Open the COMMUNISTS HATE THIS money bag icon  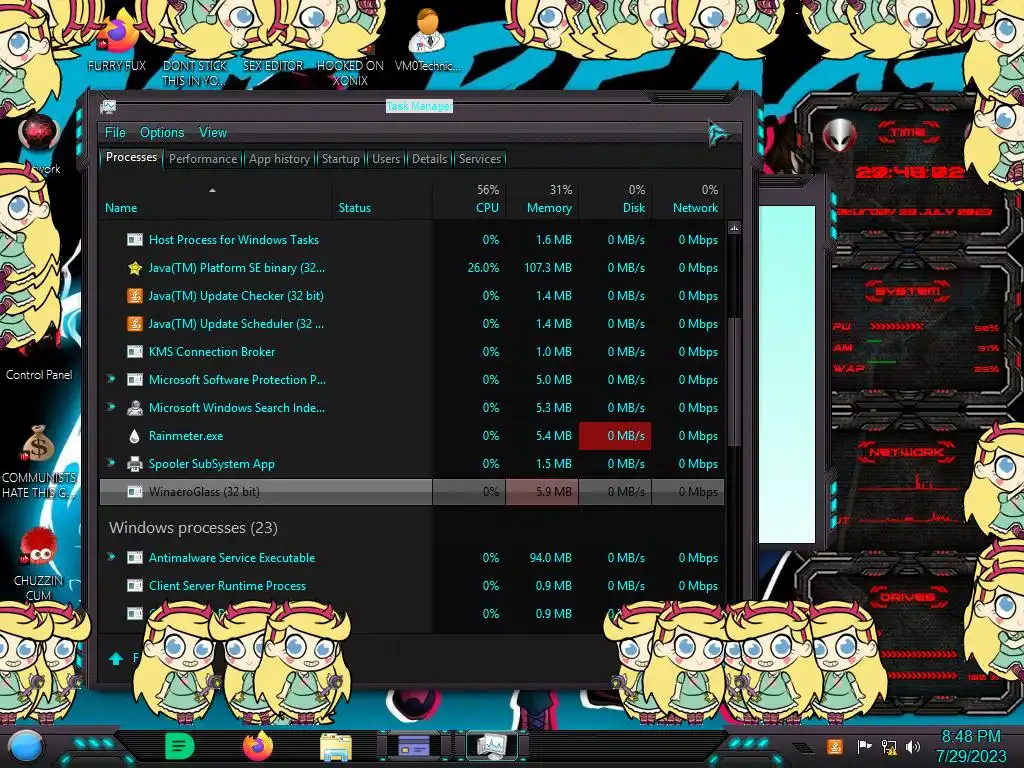(38, 462)
